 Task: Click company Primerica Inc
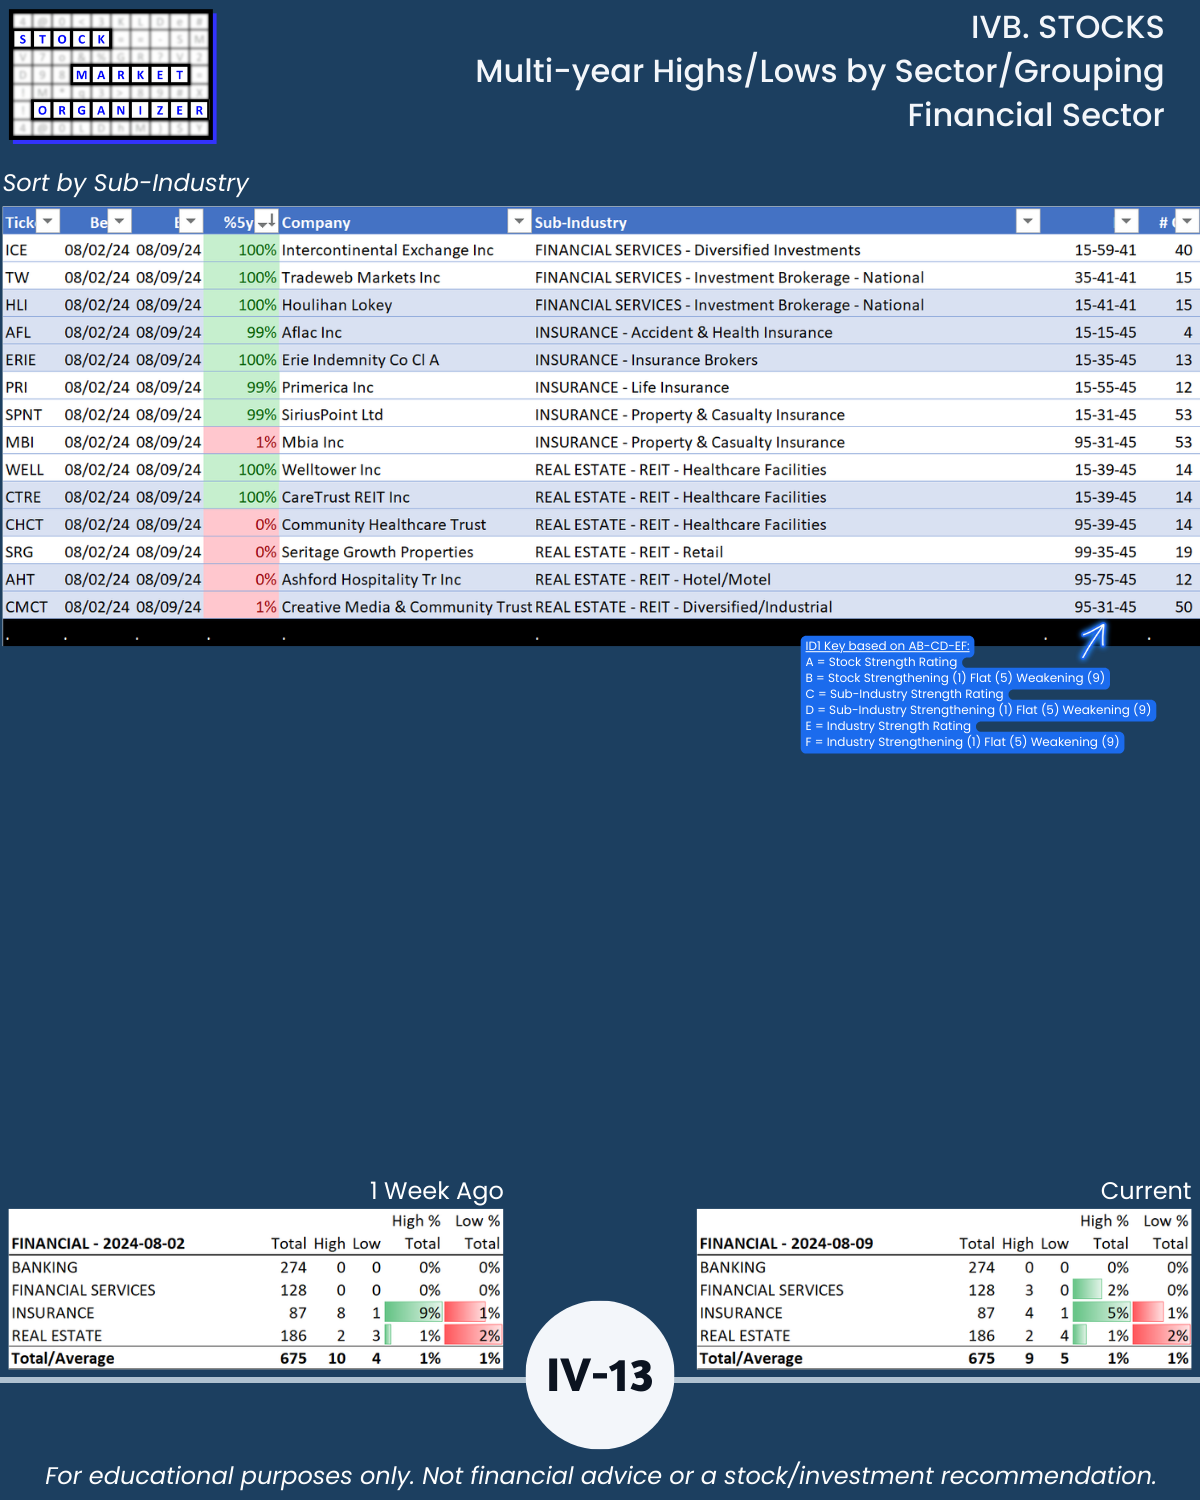tap(328, 387)
